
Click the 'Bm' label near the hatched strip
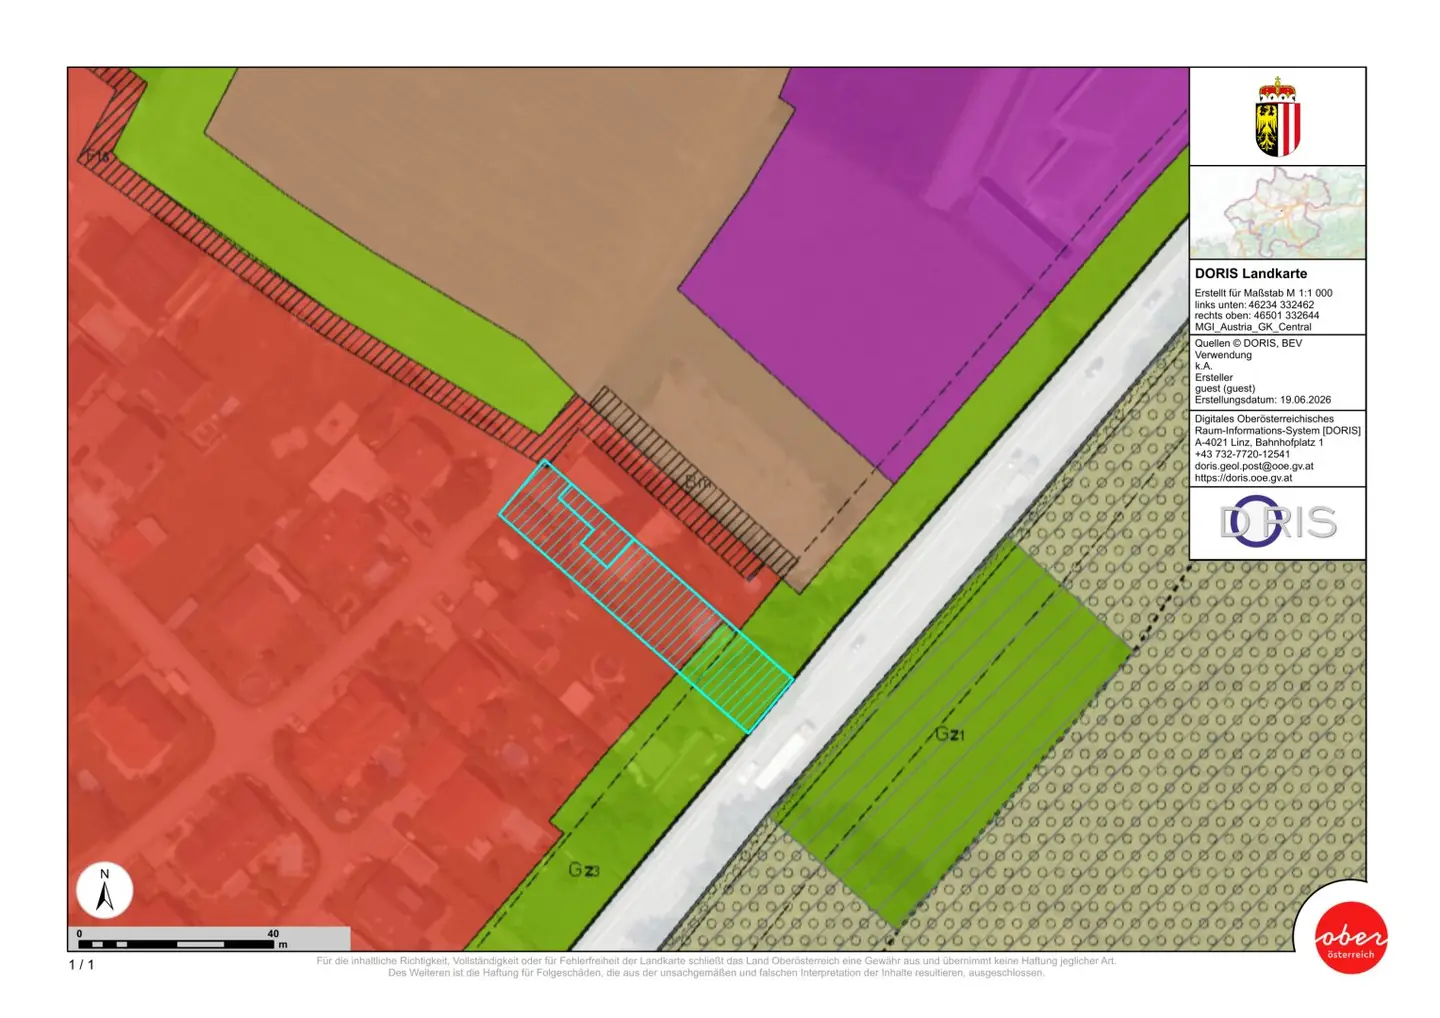point(698,483)
